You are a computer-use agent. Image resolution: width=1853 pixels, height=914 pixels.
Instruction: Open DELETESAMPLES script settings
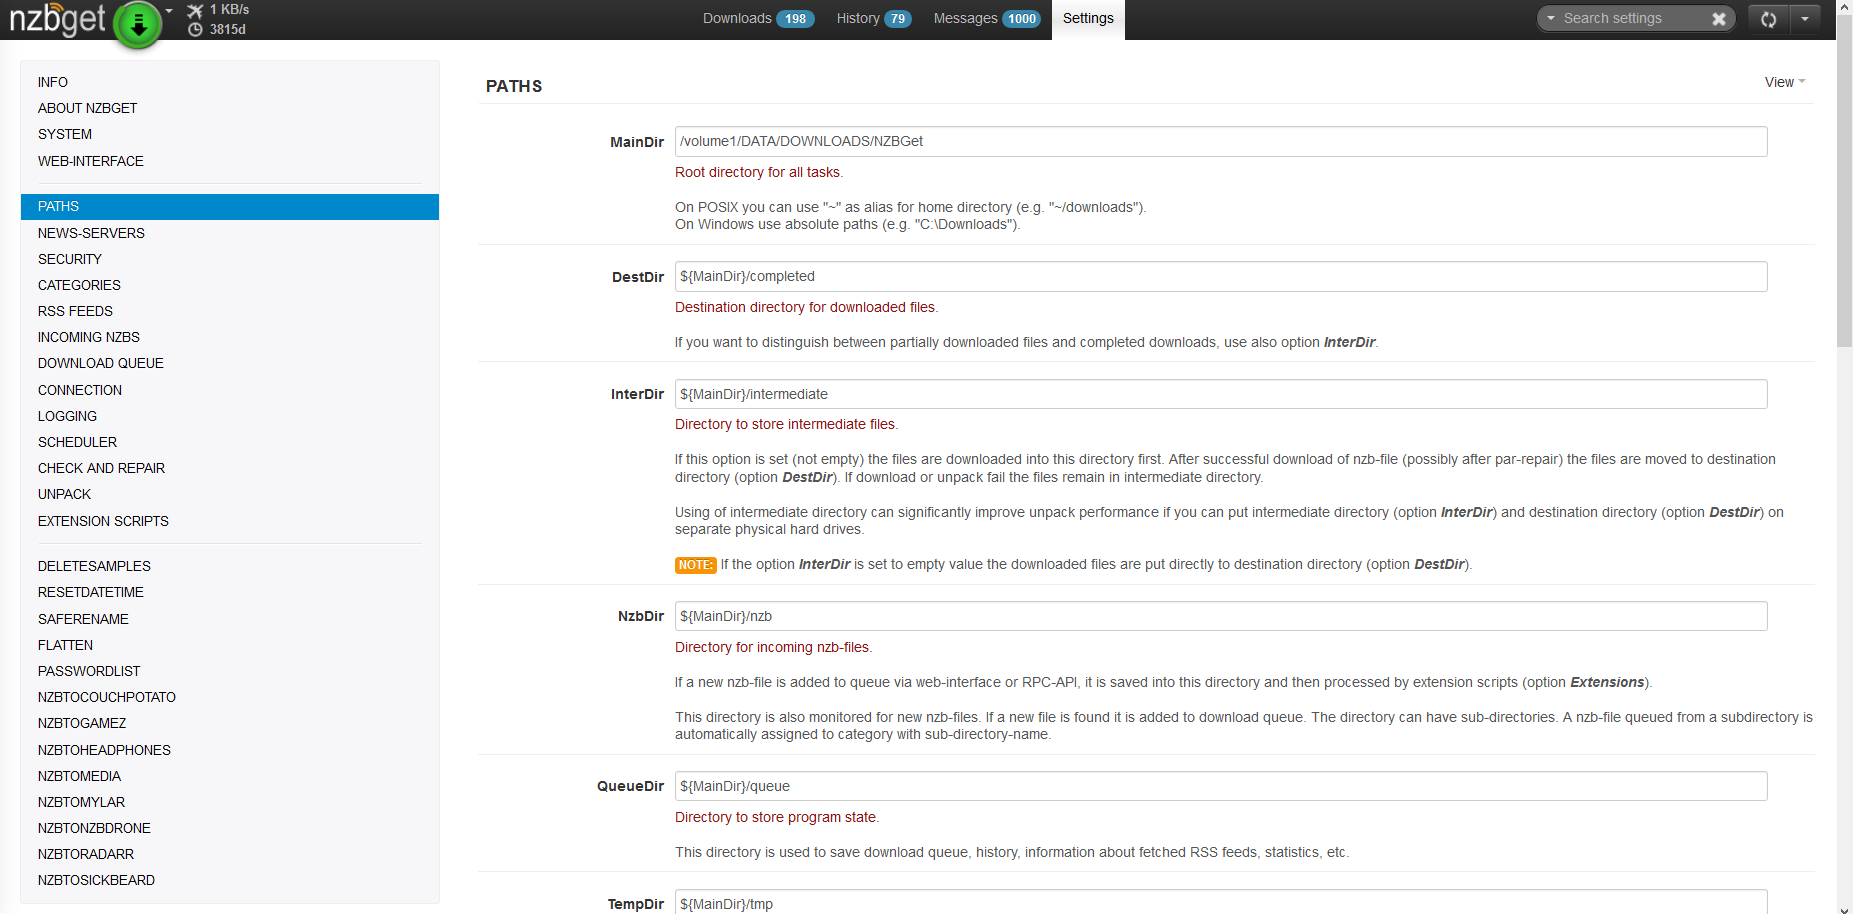230,566
